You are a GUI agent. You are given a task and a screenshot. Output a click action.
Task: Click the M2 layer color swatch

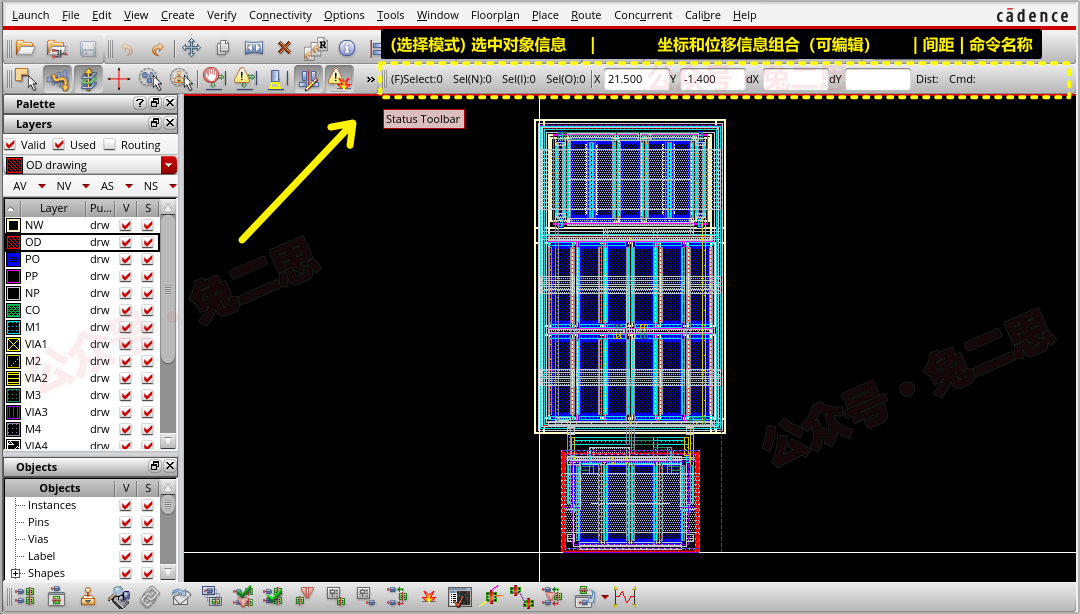[13, 361]
